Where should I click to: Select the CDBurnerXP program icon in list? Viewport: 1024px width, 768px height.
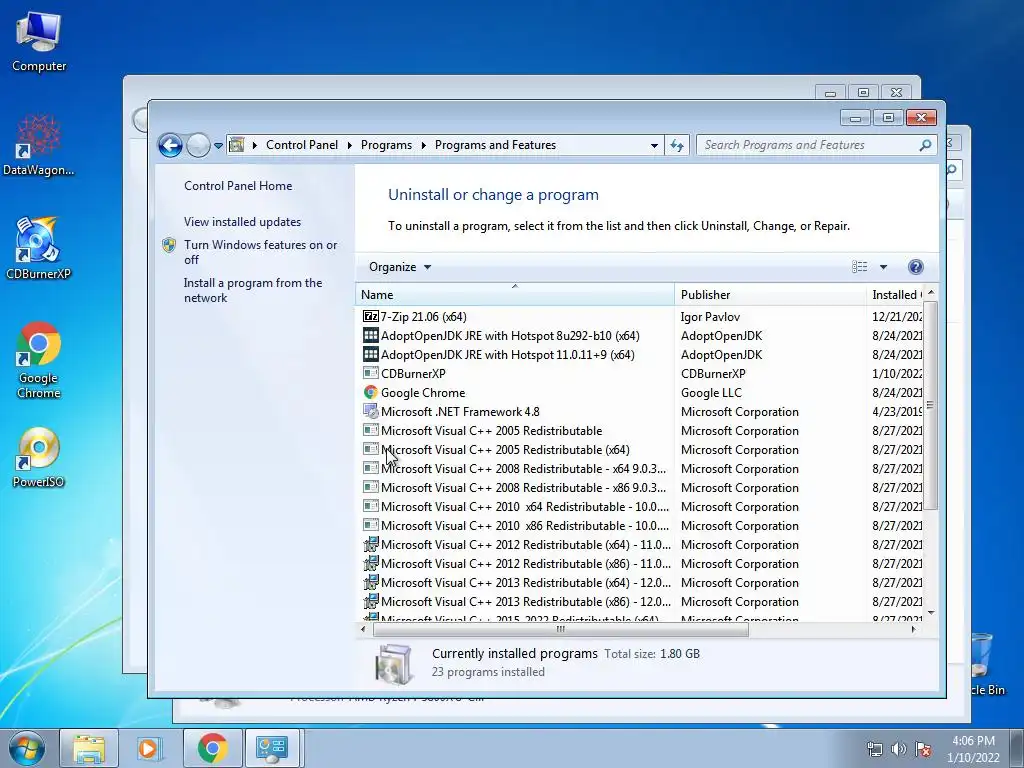click(x=370, y=374)
